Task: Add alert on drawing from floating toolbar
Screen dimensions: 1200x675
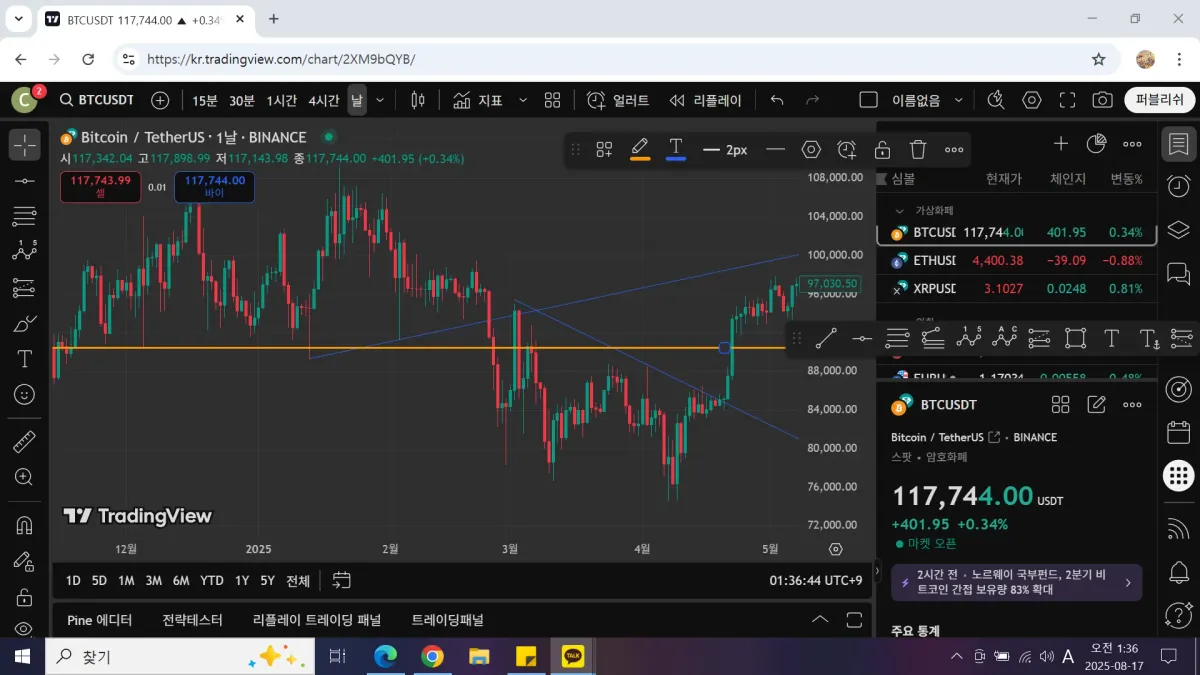Action: click(x=847, y=150)
